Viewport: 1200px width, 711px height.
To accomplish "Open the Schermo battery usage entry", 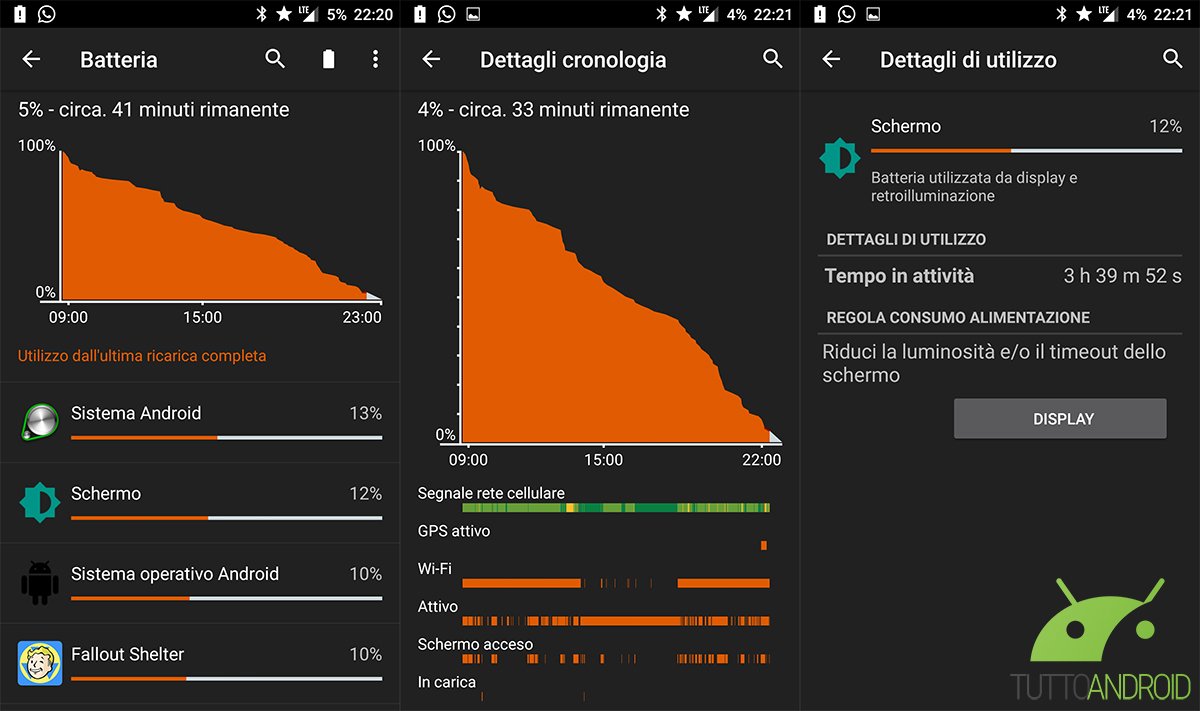I will coord(200,502).
